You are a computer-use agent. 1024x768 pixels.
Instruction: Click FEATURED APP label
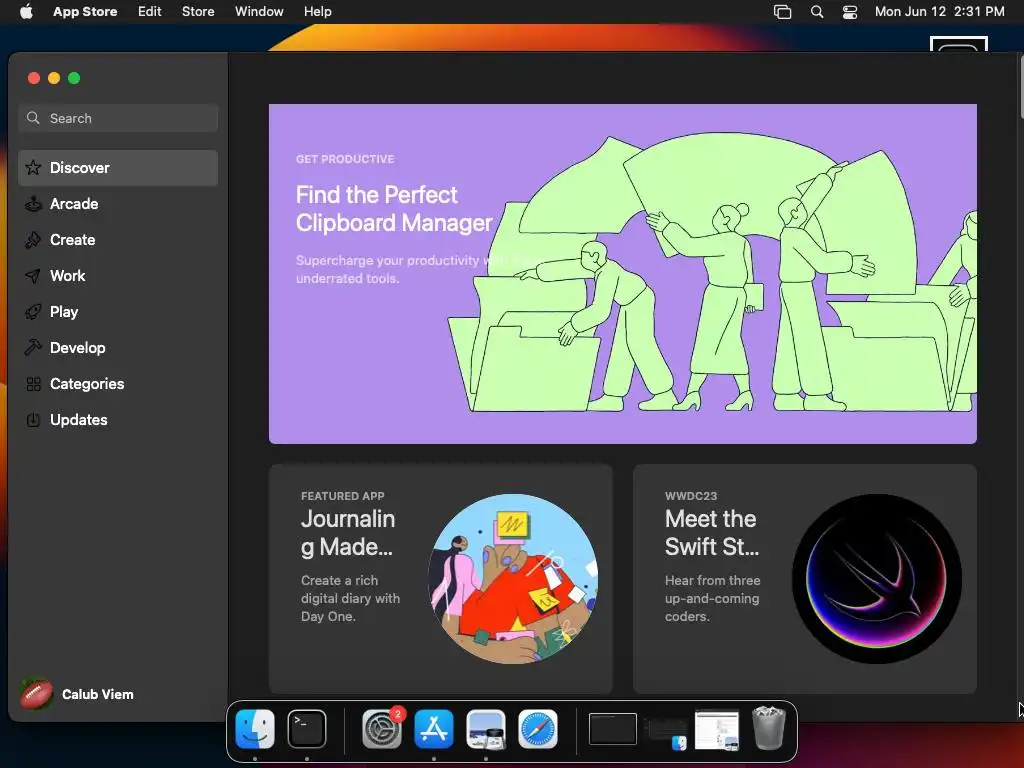342,496
